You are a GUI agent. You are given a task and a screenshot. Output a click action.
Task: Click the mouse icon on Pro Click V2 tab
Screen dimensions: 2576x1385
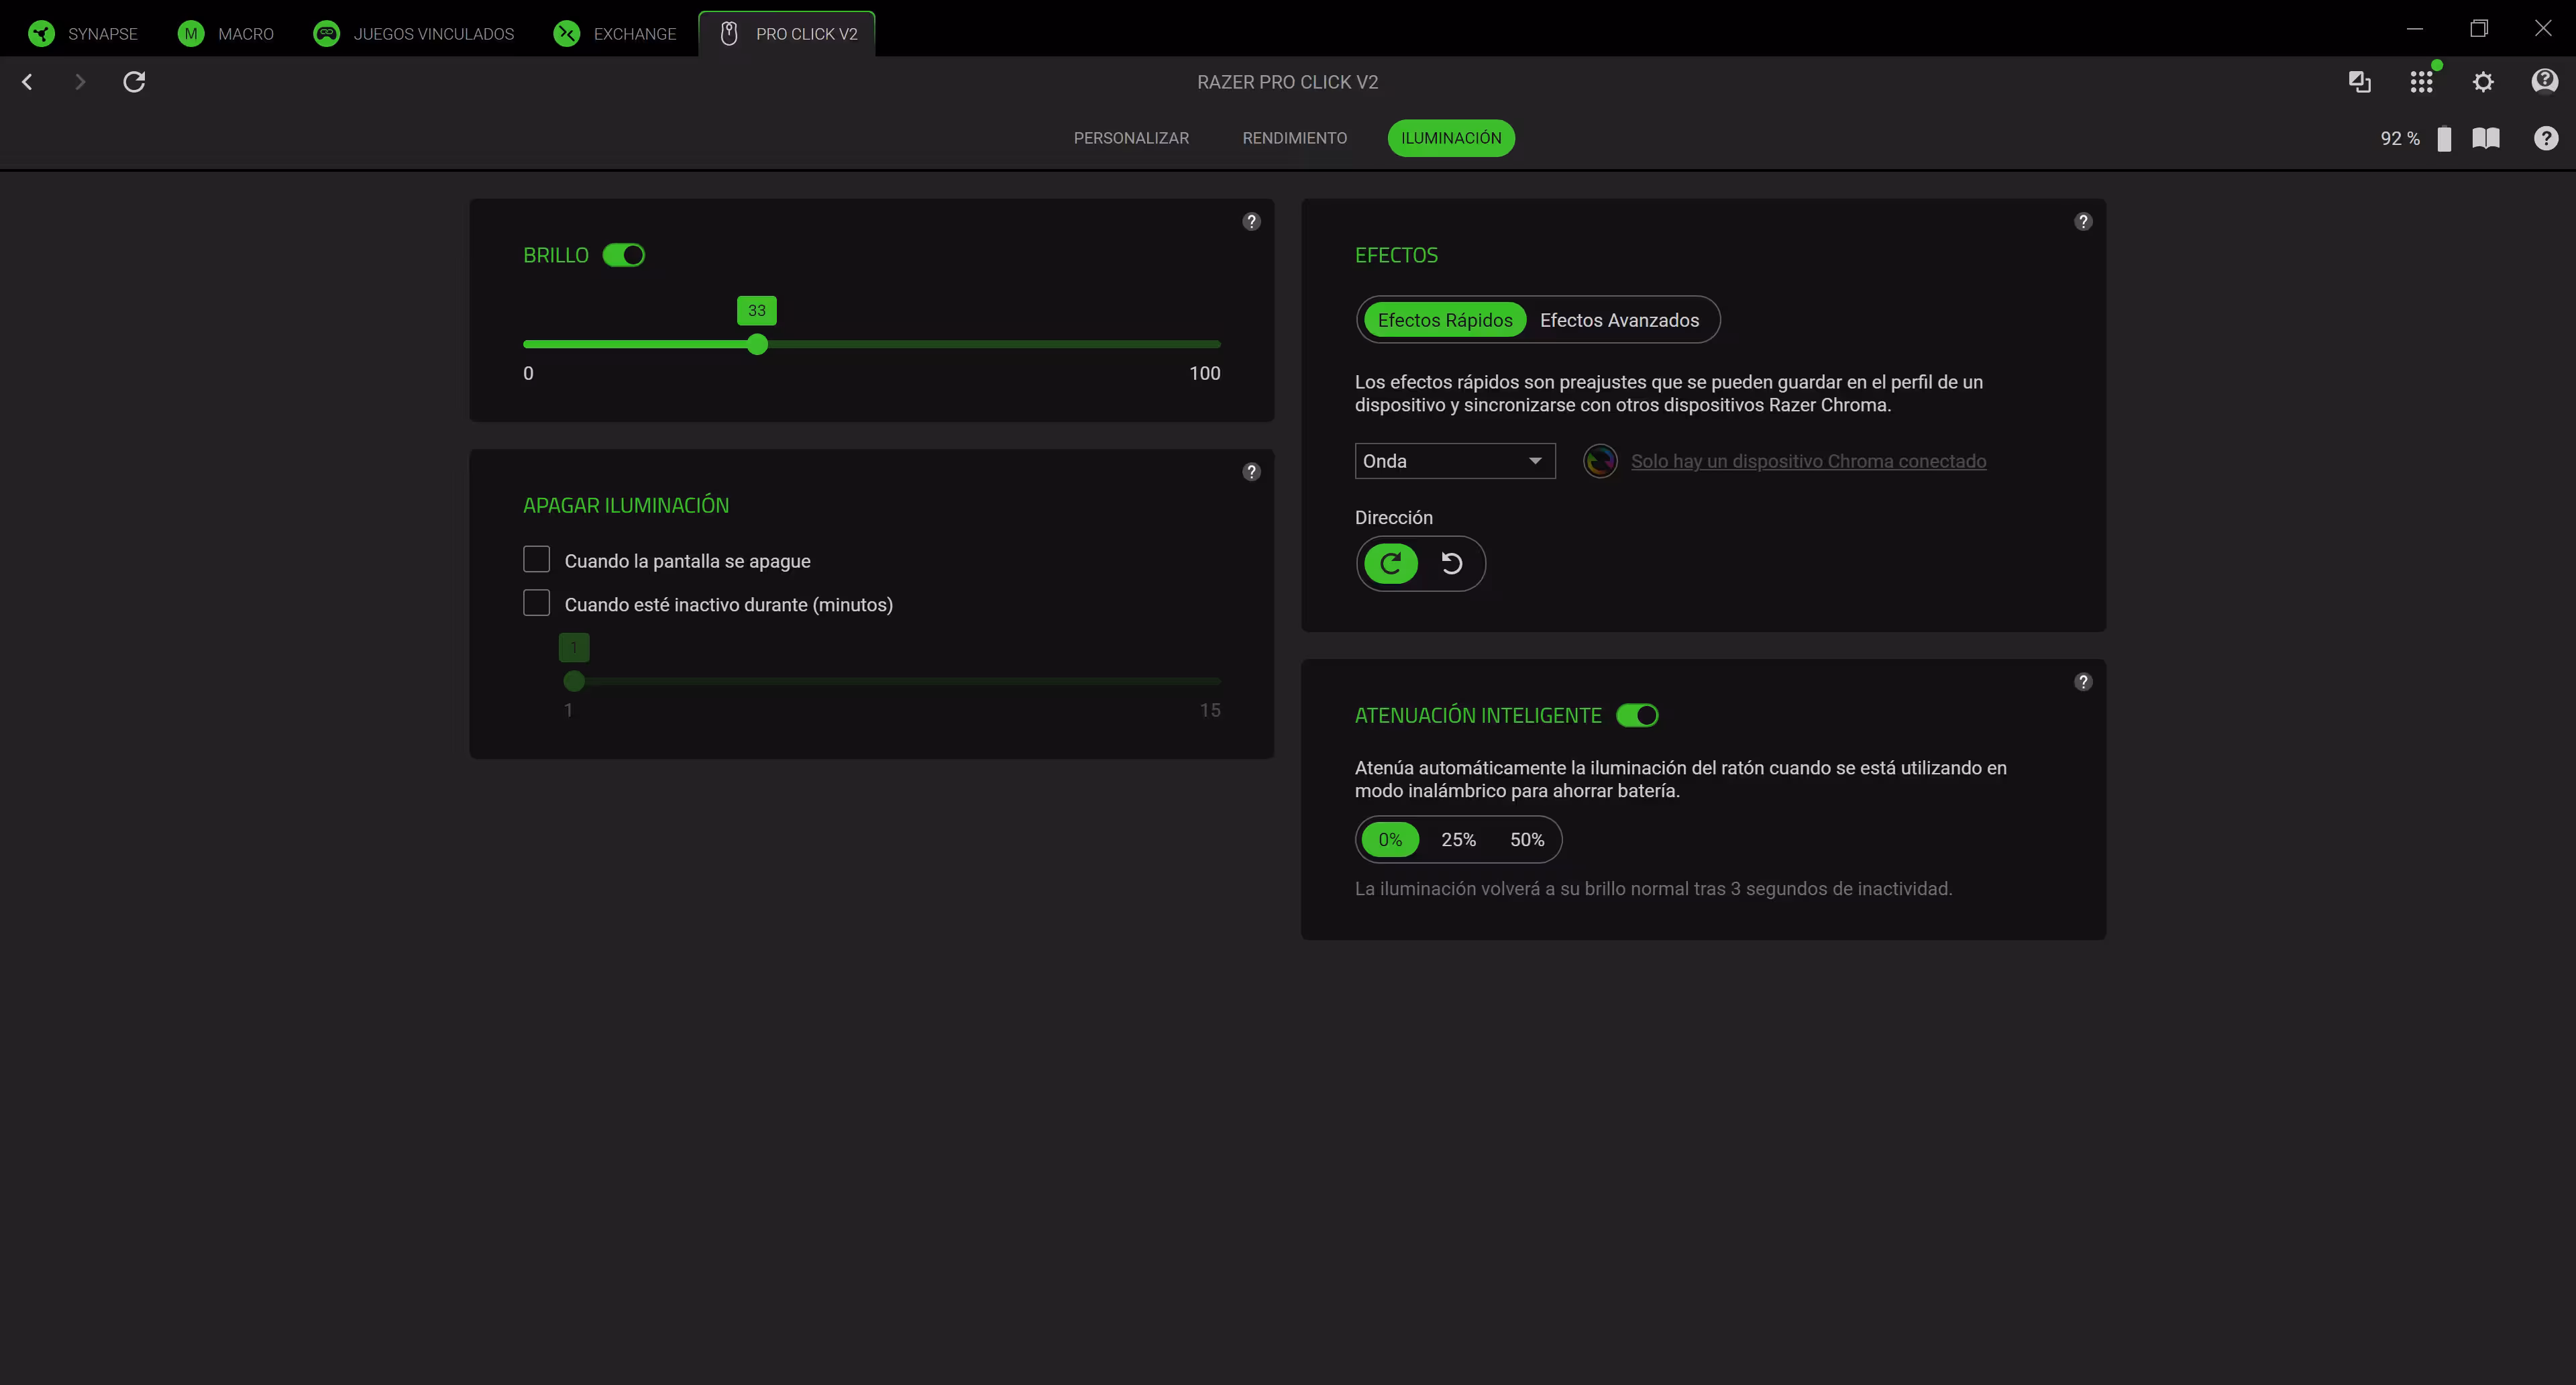coord(729,34)
